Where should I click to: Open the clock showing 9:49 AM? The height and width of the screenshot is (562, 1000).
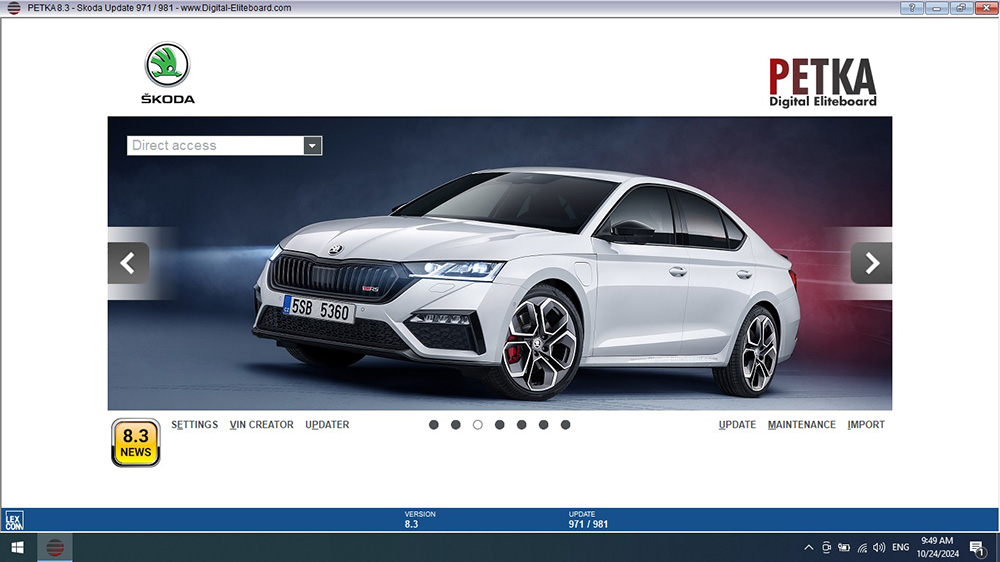(x=938, y=547)
